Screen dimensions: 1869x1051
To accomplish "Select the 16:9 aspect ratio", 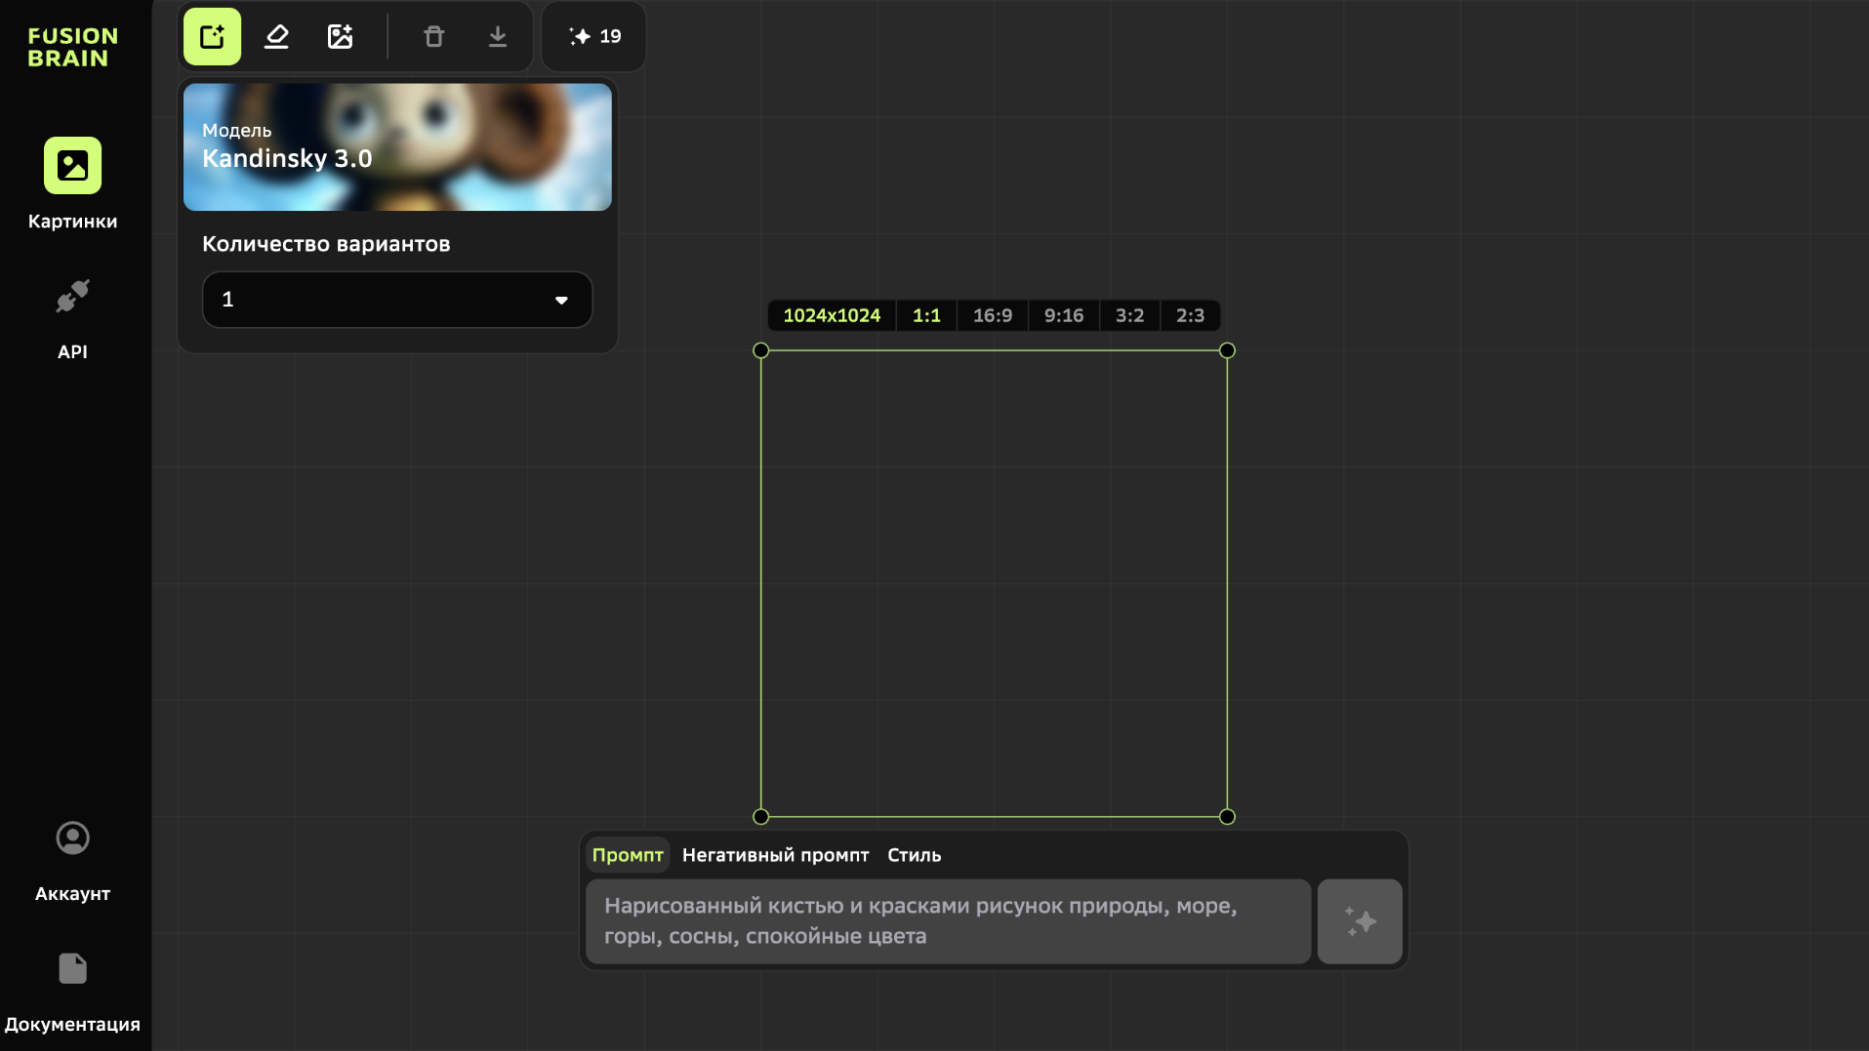I will [x=992, y=316].
